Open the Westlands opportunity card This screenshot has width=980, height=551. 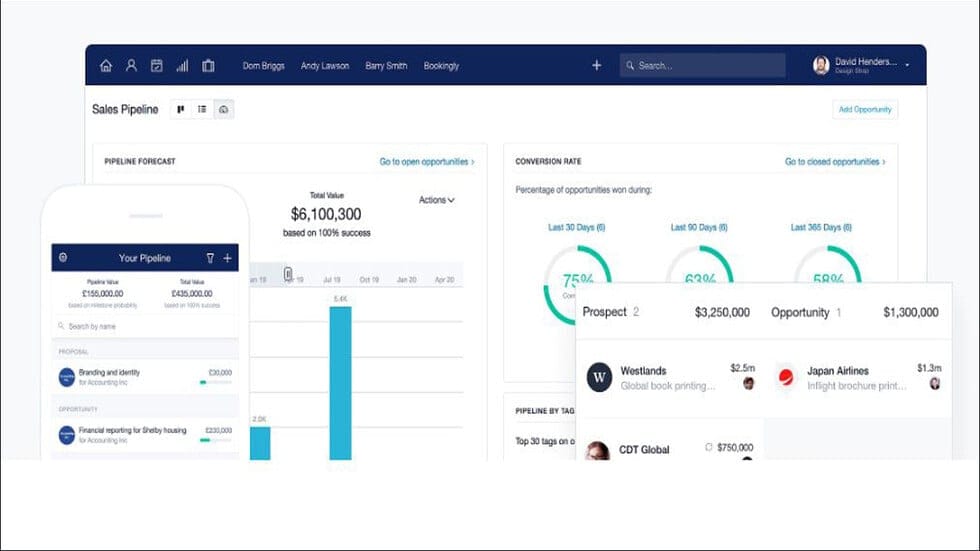(x=669, y=378)
